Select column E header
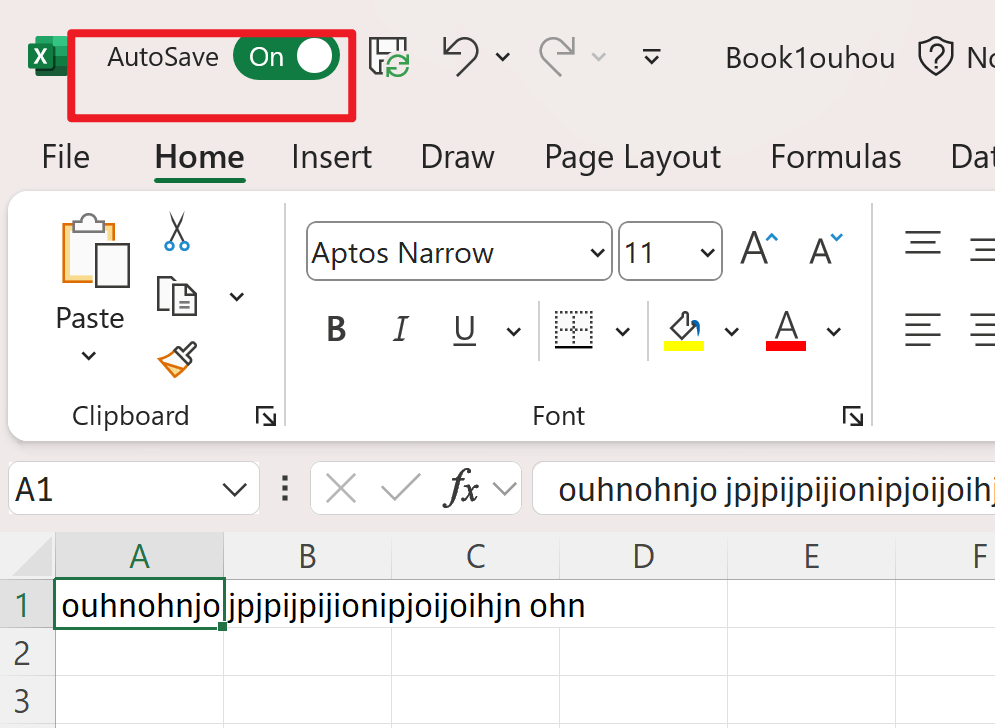Screen dimensions: 995x728 (812, 556)
